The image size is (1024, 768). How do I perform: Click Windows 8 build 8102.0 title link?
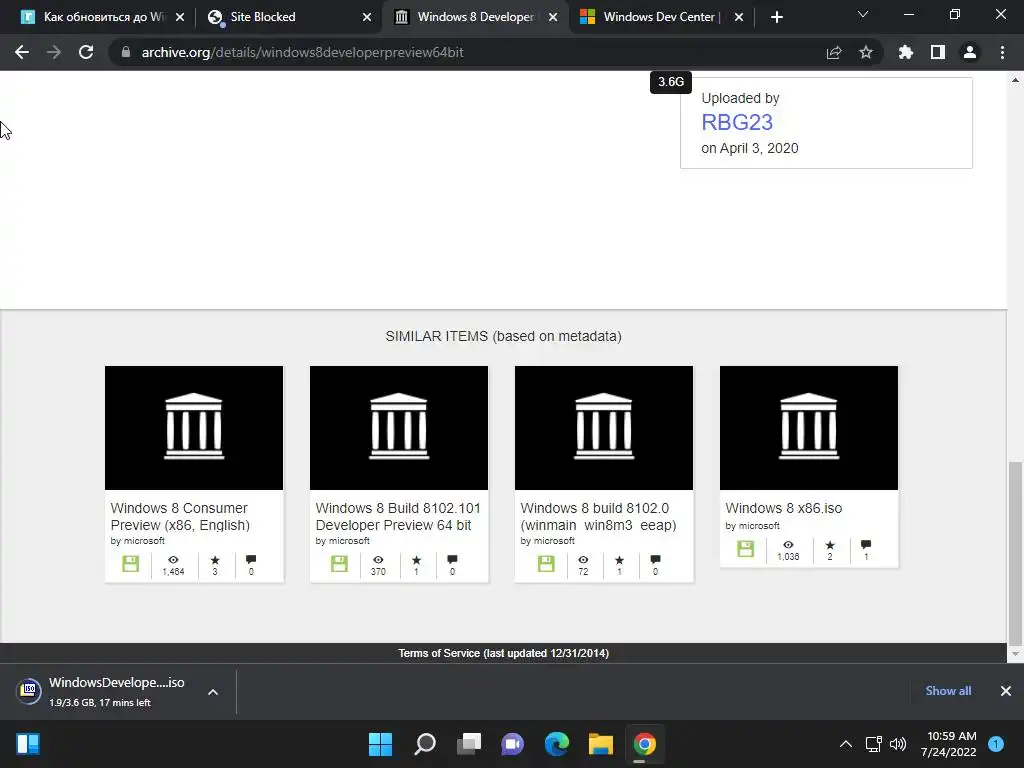tap(598, 517)
